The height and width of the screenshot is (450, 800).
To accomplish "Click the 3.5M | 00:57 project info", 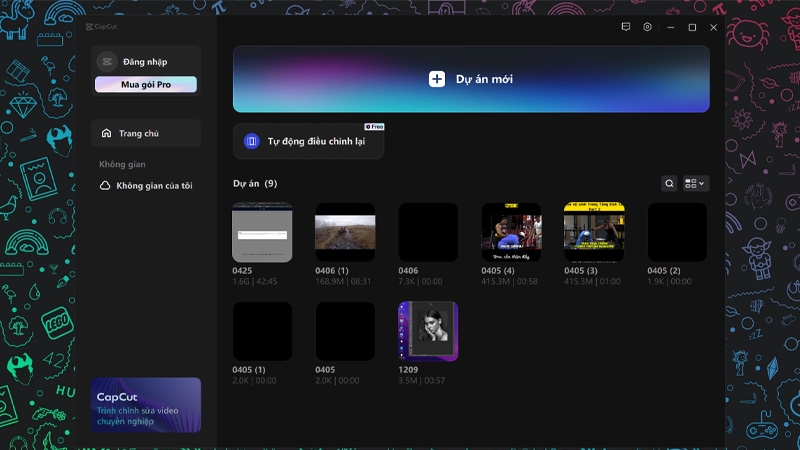I will (421, 380).
